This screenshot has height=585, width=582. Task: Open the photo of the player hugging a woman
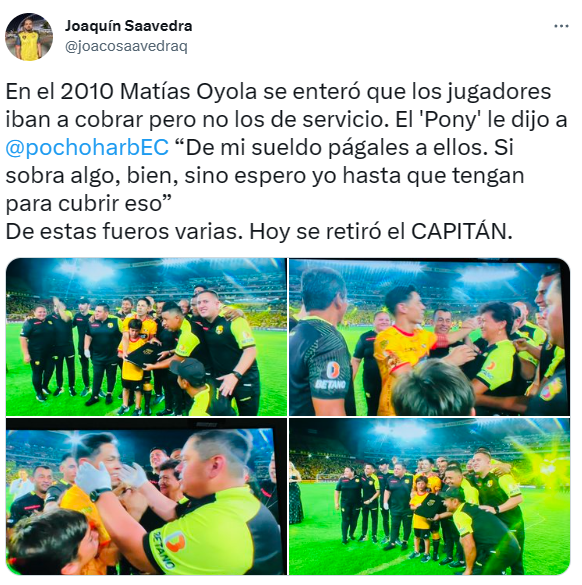click(430, 337)
